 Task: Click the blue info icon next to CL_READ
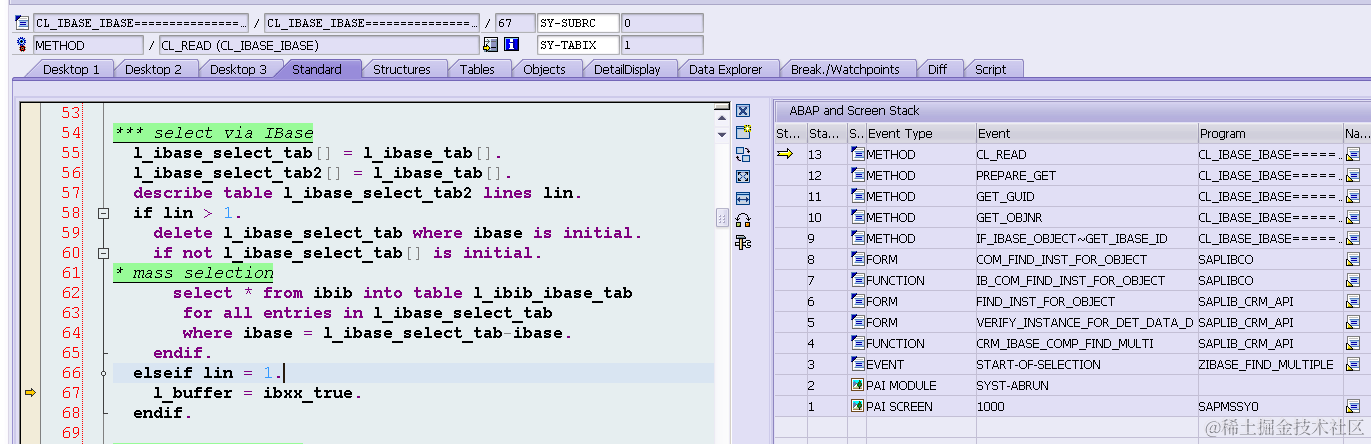[x=512, y=44]
